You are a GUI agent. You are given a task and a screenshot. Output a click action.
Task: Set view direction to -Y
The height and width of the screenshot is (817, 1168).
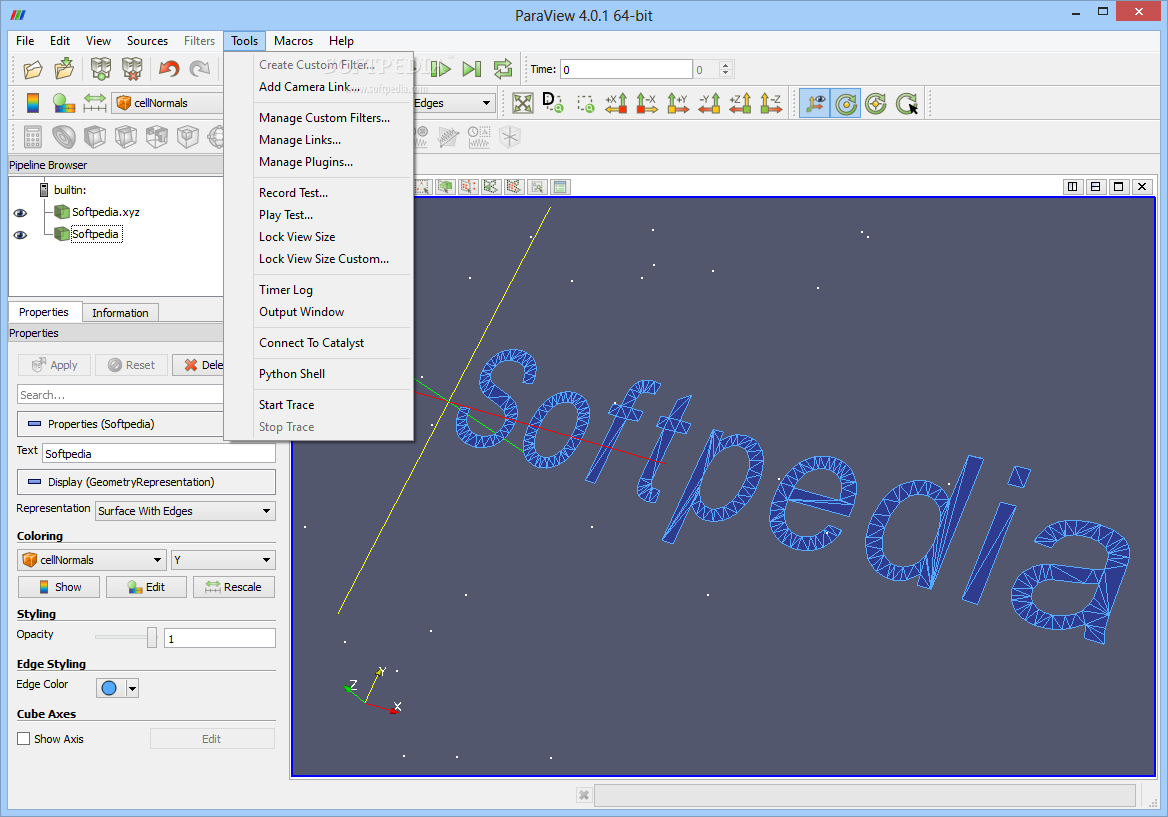[709, 103]
